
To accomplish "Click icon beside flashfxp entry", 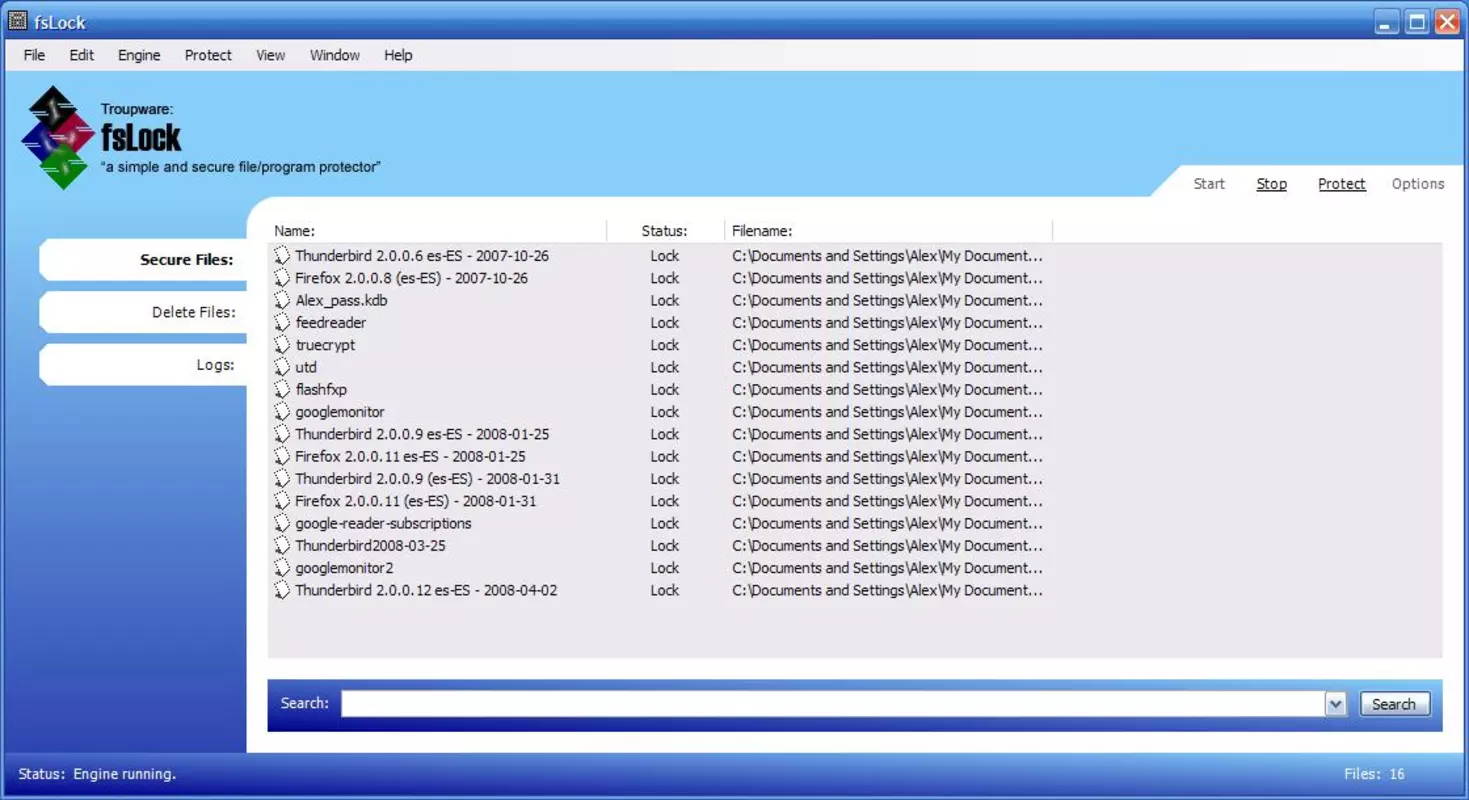I will tap(282, 390).
